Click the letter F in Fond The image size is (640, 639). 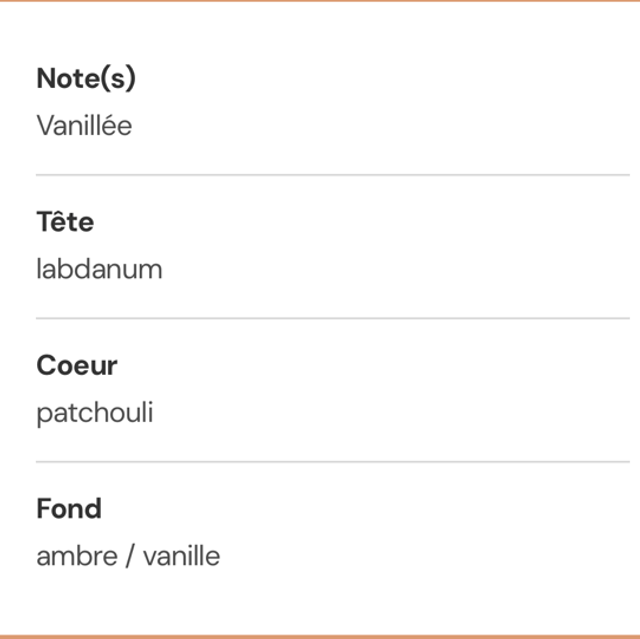[x=44, y=508]
